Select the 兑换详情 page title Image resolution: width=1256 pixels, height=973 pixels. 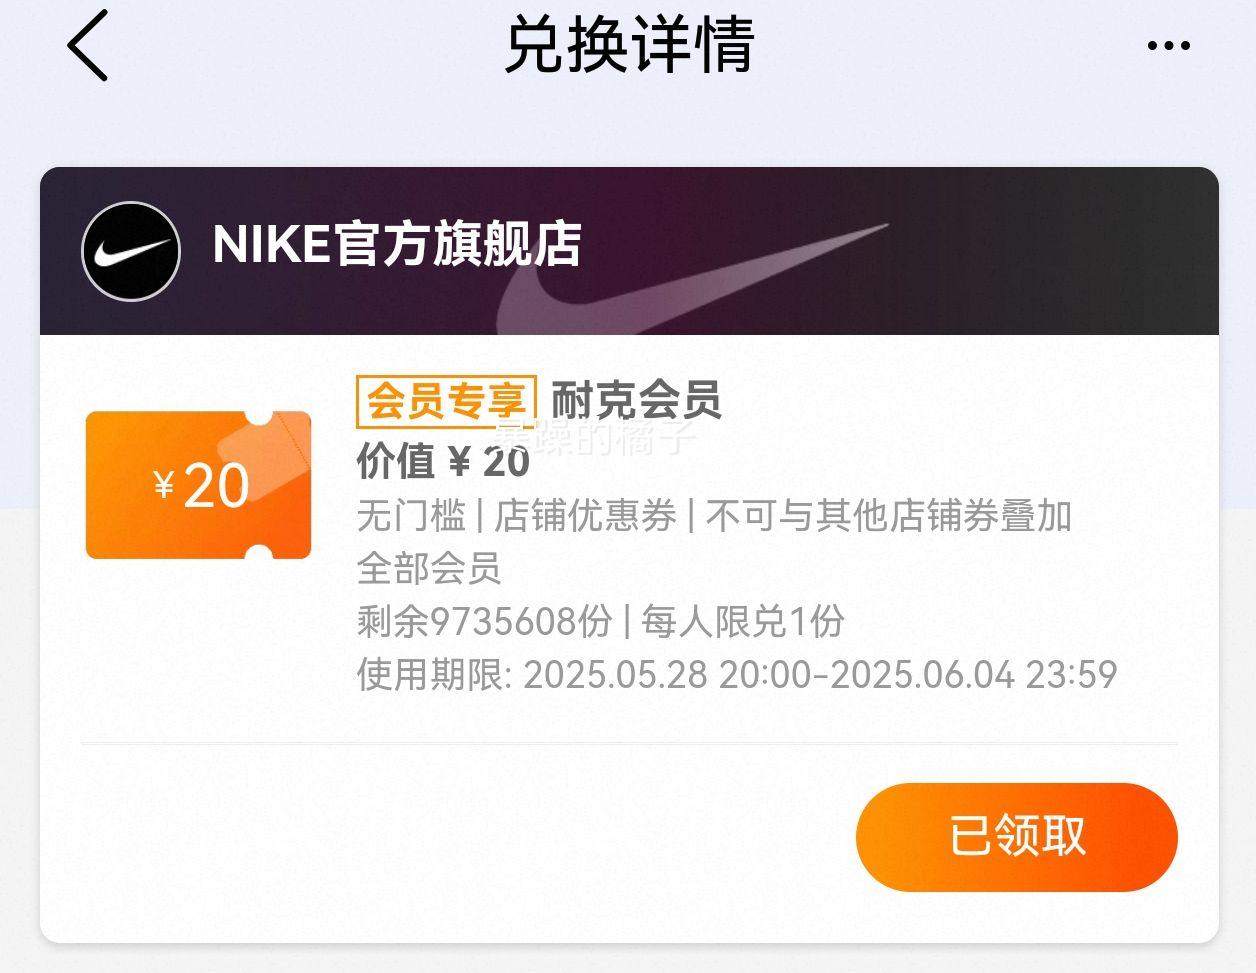coord(629,45)
